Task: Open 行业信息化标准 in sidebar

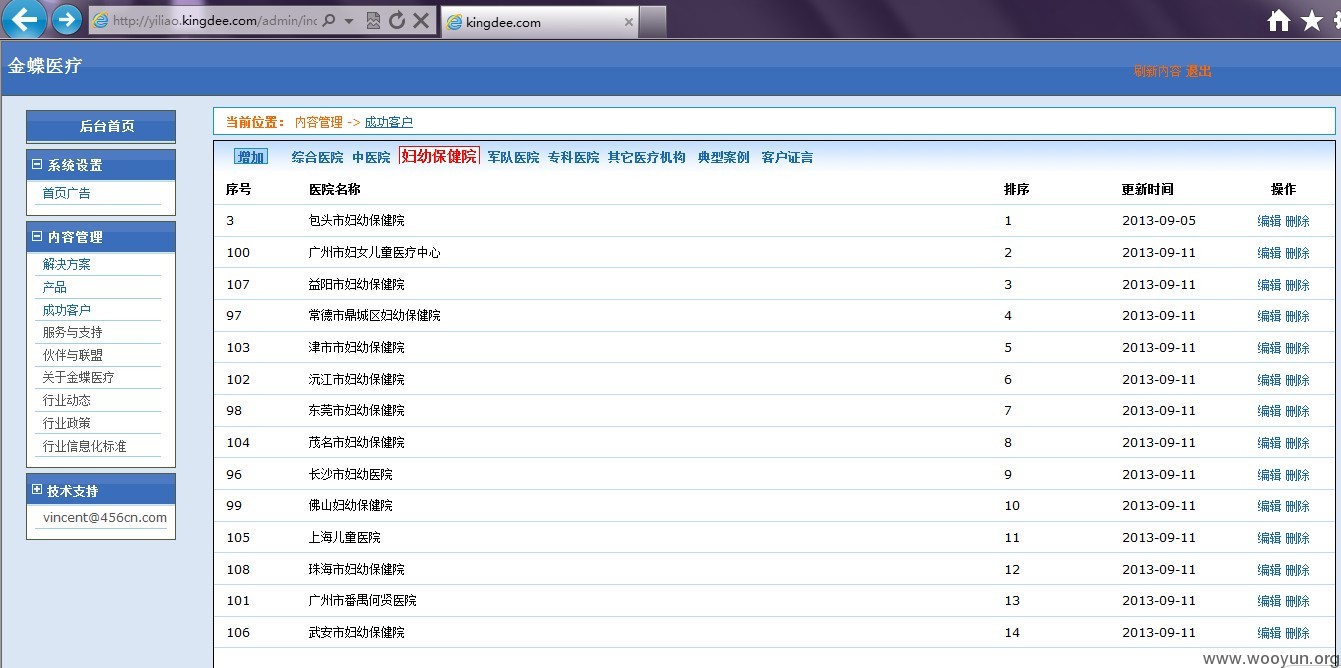Action: [x=85, y=446]
